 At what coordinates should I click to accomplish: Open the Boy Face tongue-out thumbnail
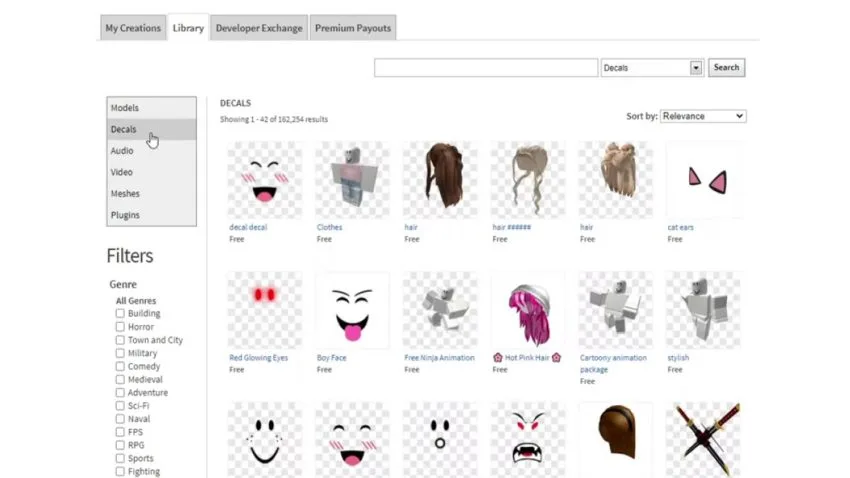pyautogui.click(x=352, y=310)
